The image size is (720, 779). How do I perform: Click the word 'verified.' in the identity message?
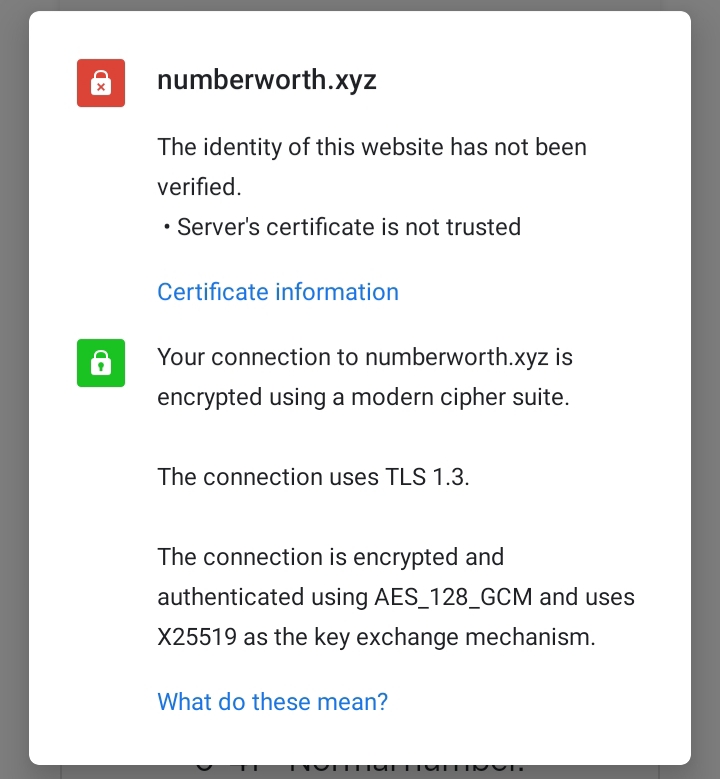(x=199, y=187)
